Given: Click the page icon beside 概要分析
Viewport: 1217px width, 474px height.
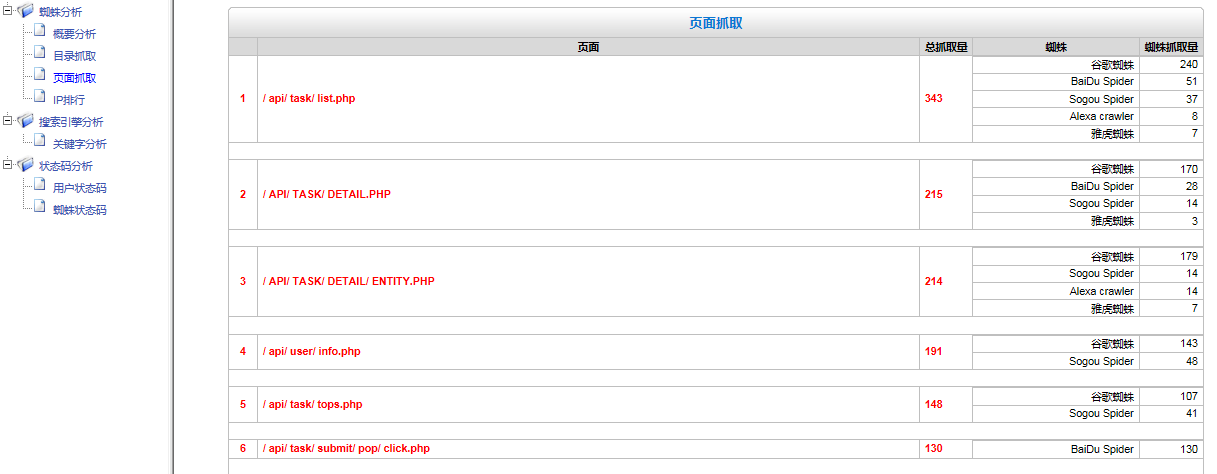Looking at the screenshot, I should click(40, 32).
